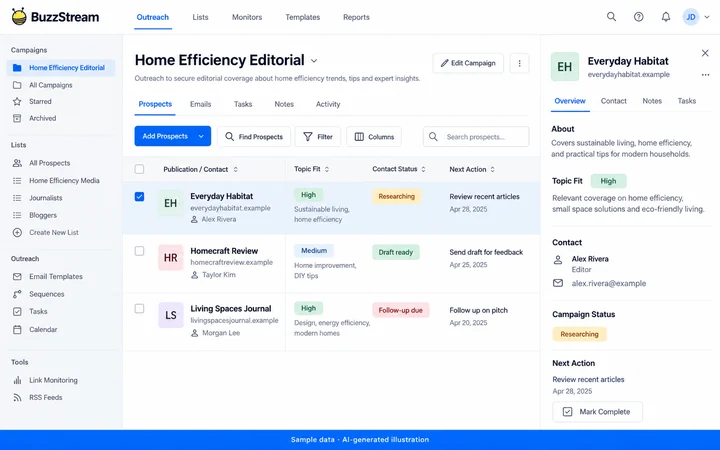This screenshot has height=450, width=720.
Task: Open the campaign Notes tab
Action: tap(284, 104)
